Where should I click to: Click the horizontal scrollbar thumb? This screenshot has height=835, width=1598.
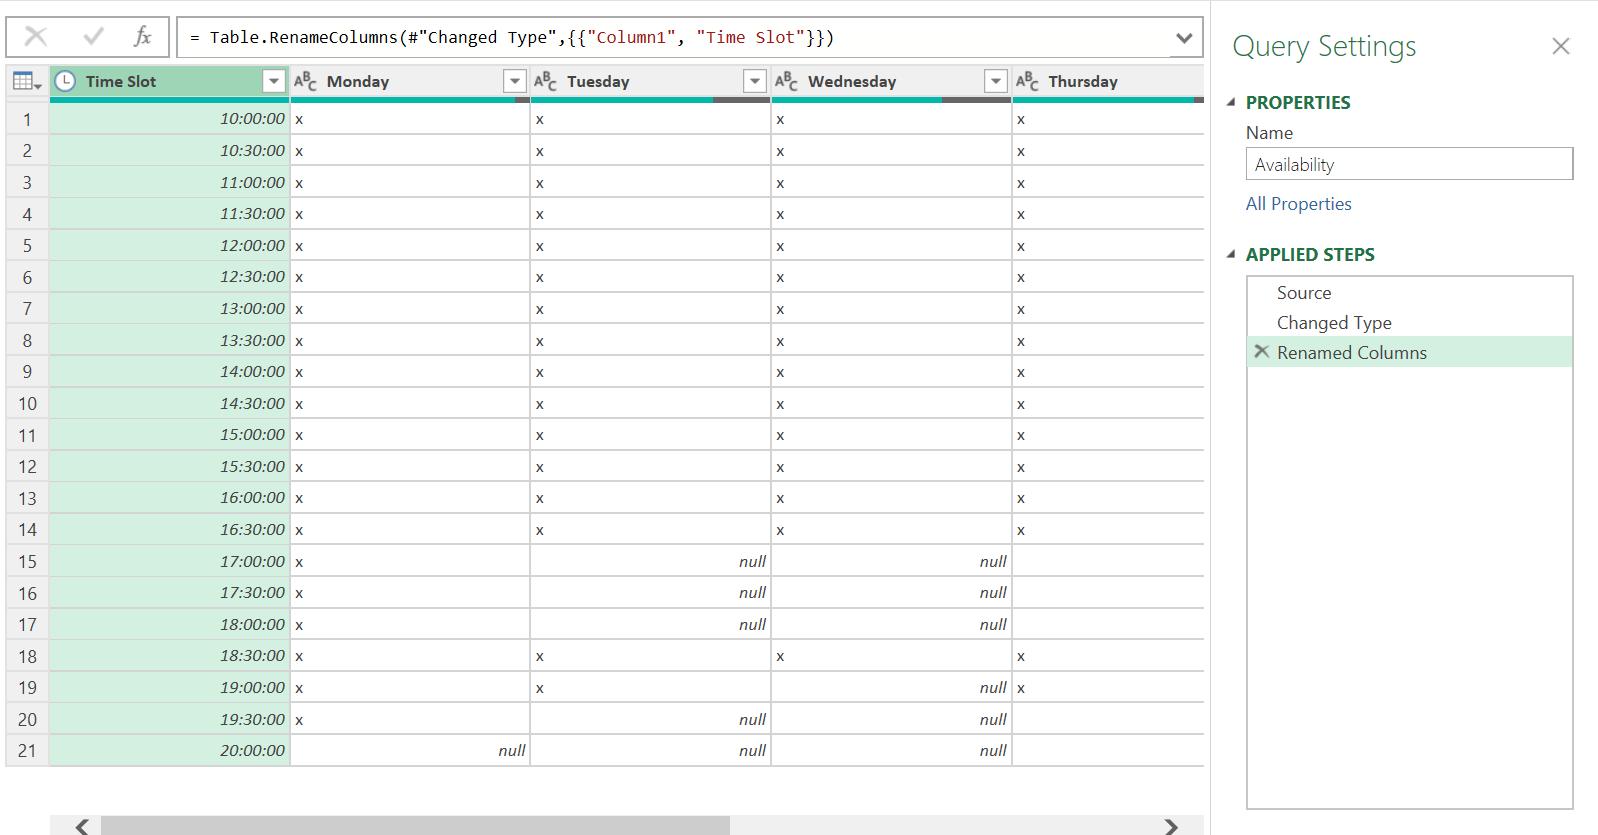pos(415,825)
